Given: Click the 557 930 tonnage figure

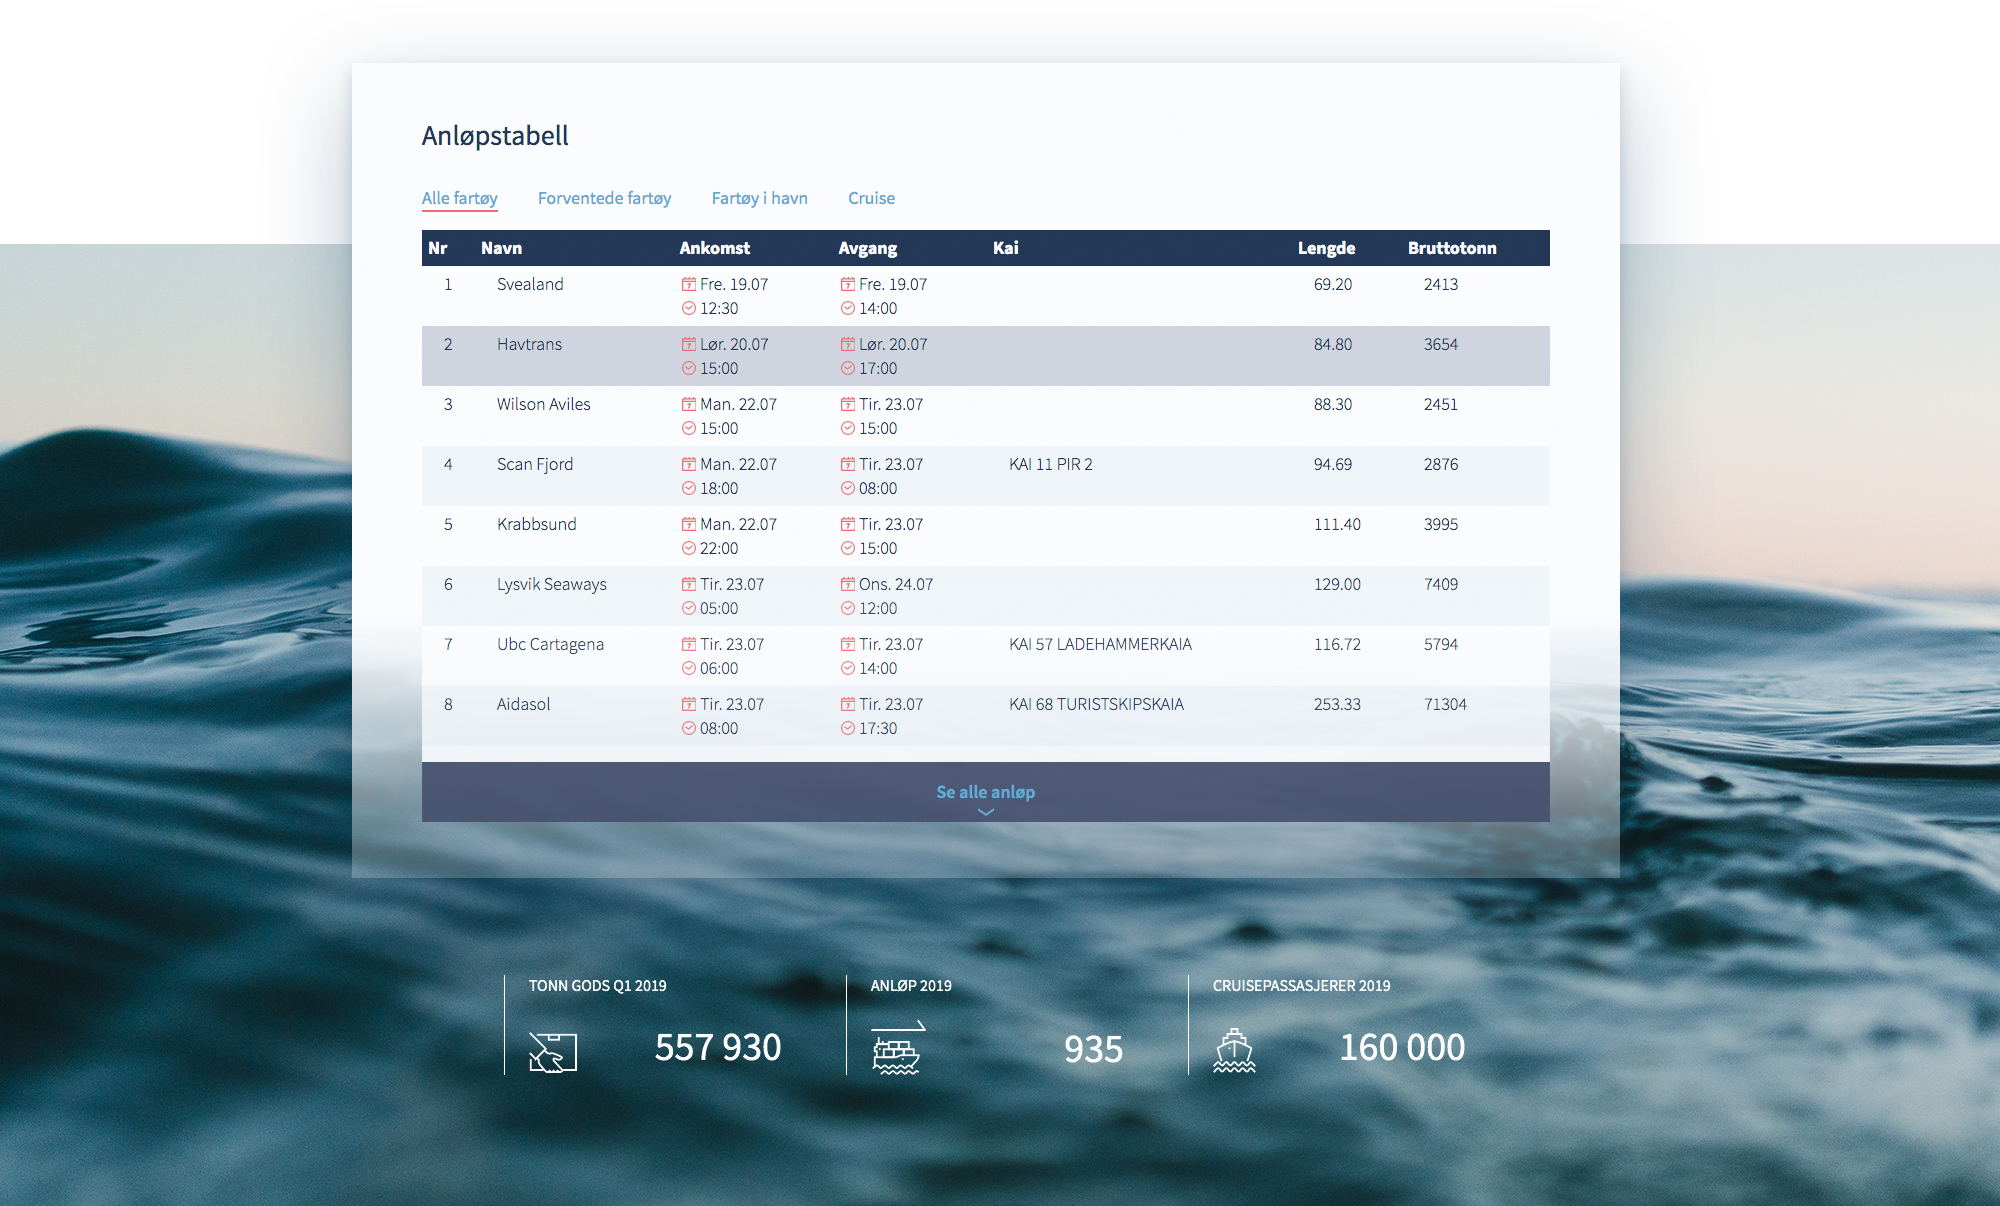Looking at the screenshot, I should (x=717, y=1047).
